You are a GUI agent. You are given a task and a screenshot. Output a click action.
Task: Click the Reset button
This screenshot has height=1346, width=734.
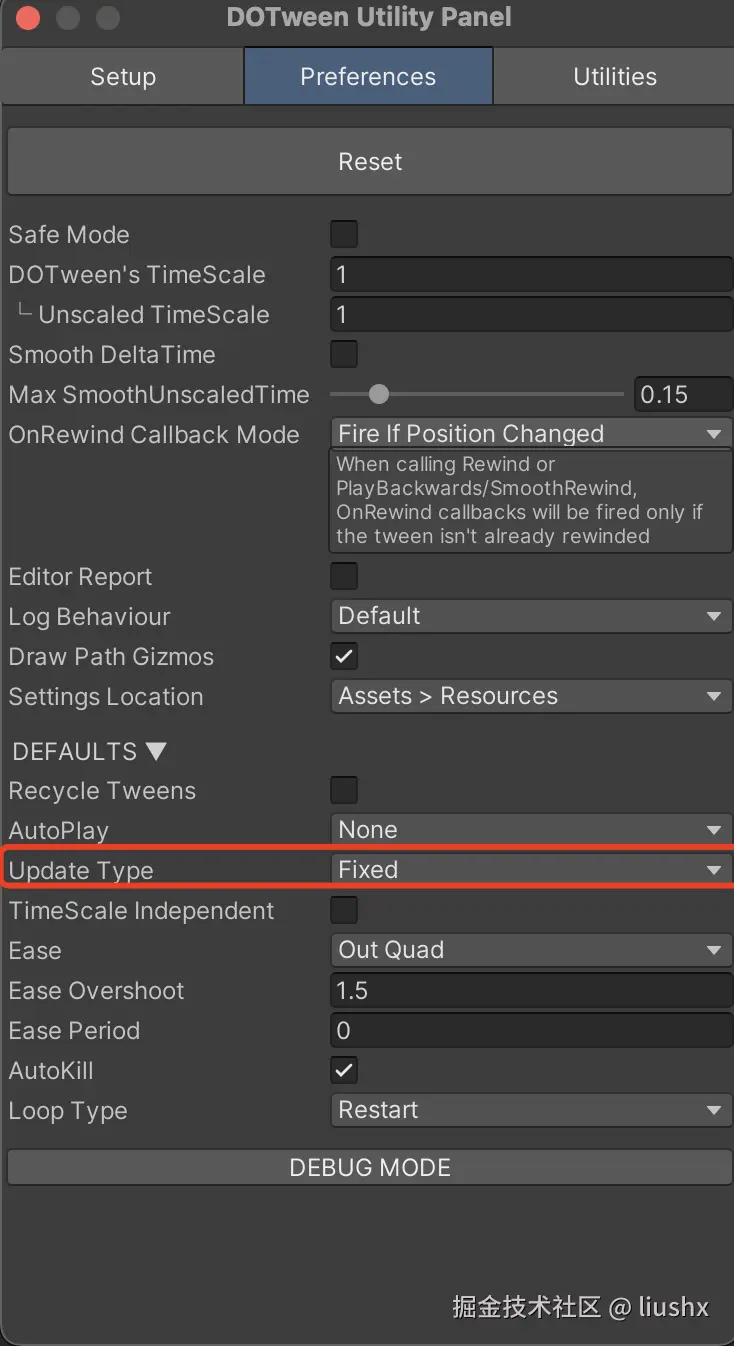370,162
